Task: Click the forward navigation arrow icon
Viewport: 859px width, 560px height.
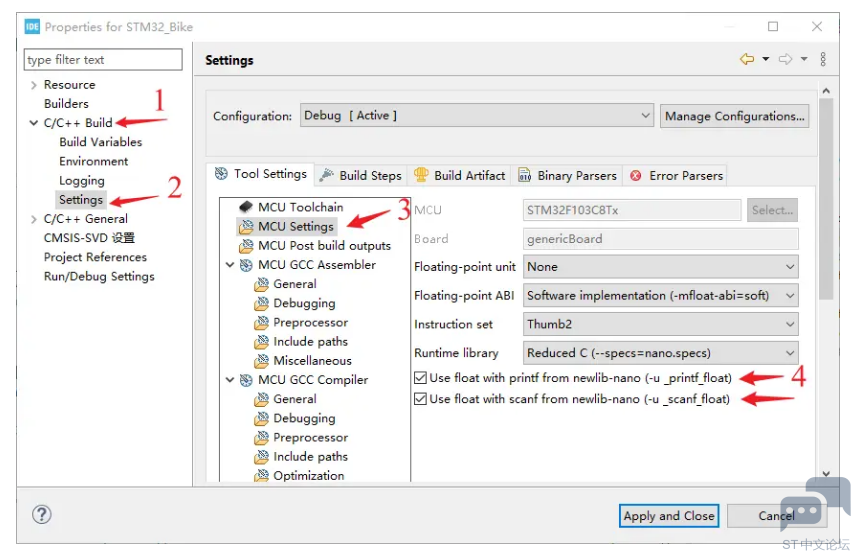Action: pos(785,59)
